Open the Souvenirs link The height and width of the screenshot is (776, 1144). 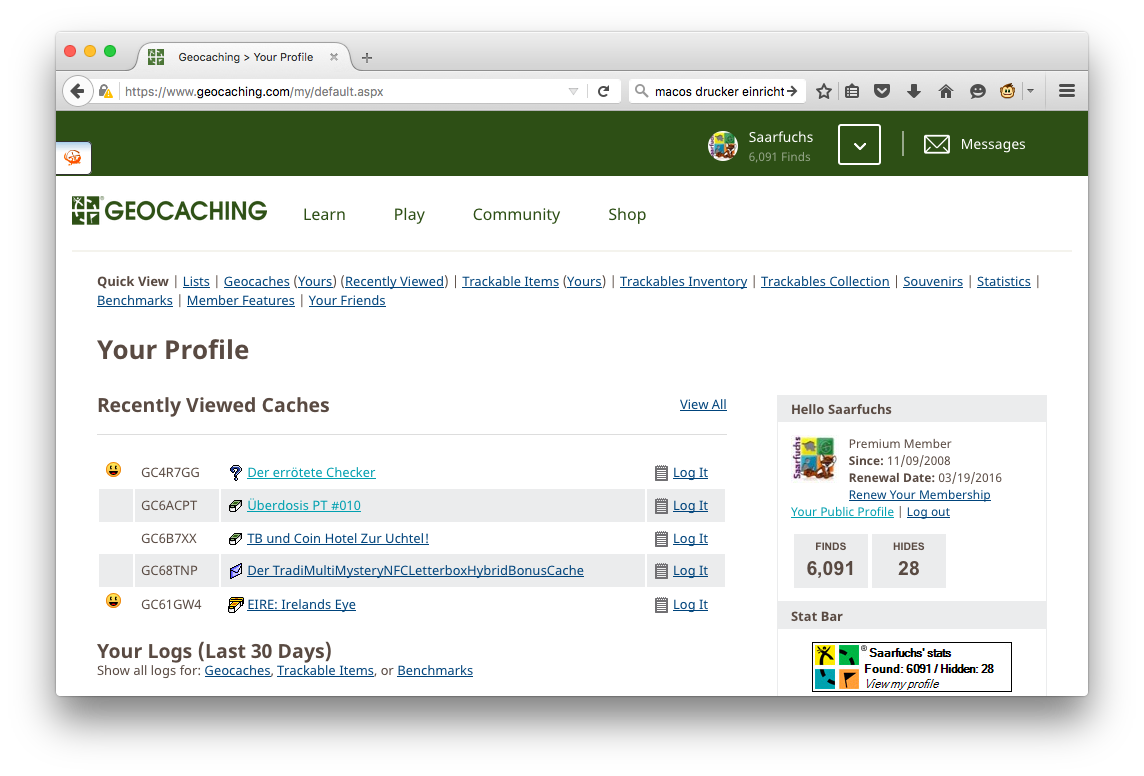(x=933, y=282)
